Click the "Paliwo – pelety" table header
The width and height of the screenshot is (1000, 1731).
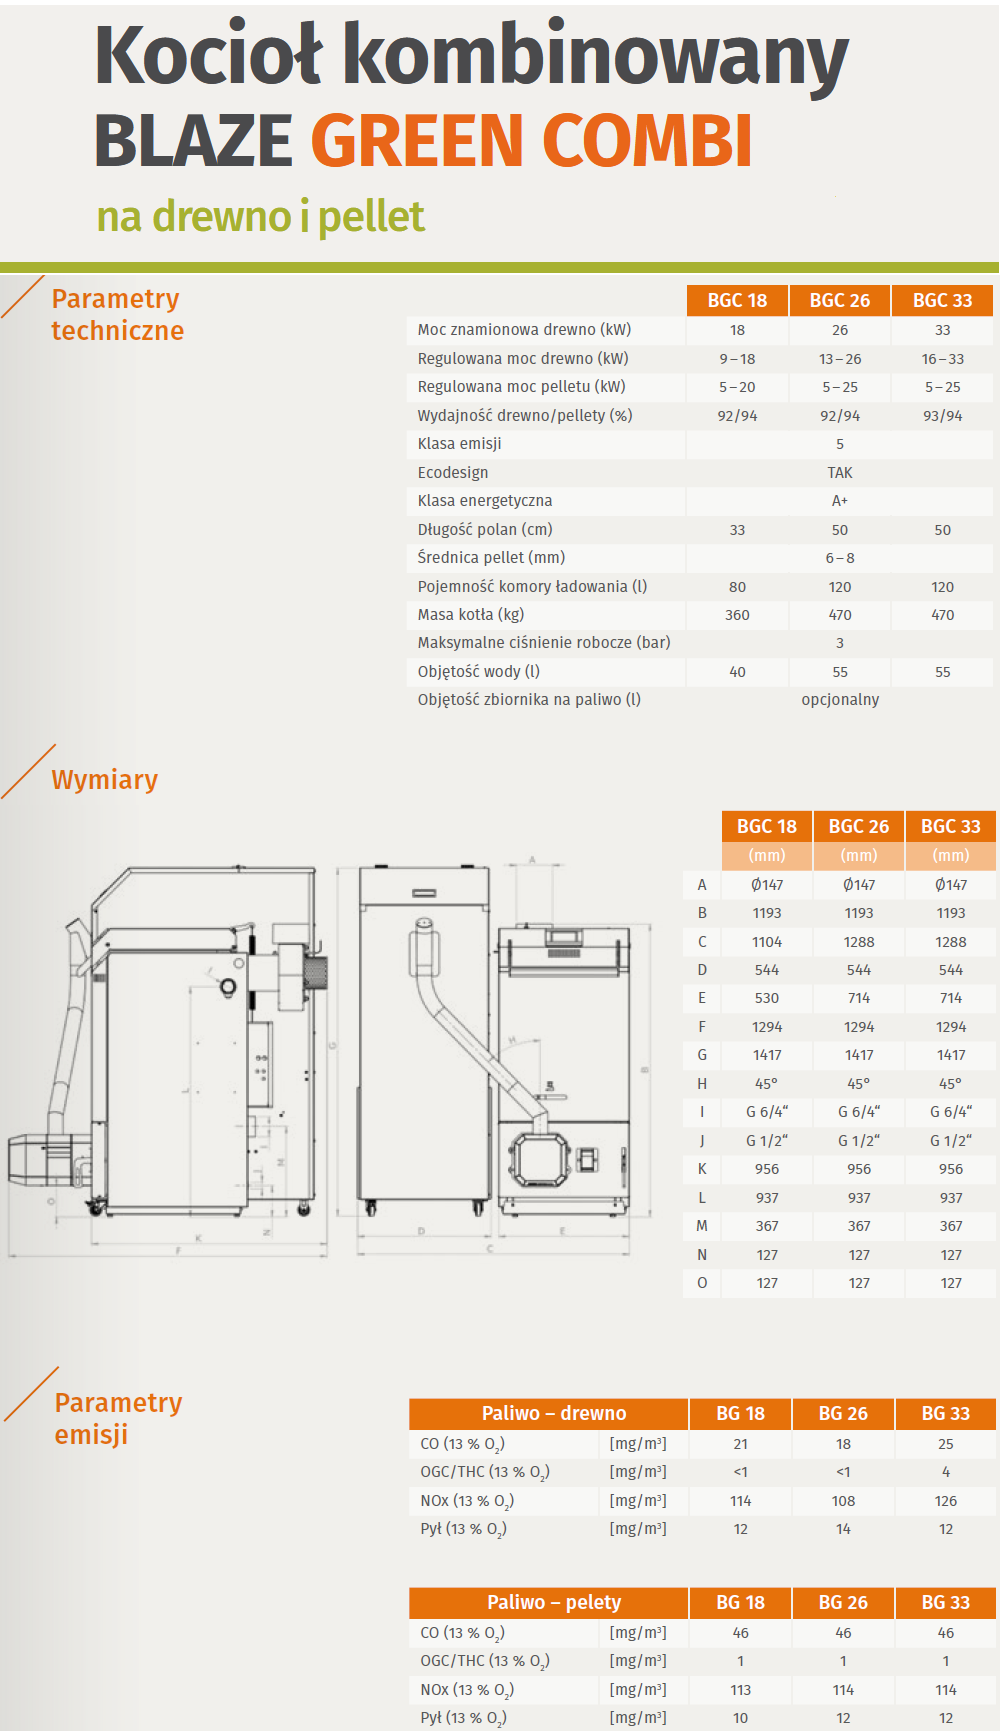coord(554,1602)
